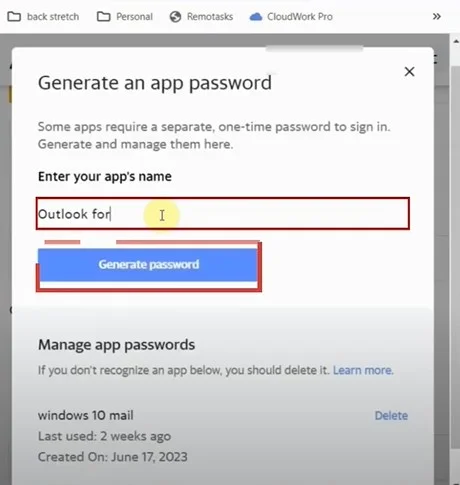Open the back stretch bookmark folder

(43, 16)
